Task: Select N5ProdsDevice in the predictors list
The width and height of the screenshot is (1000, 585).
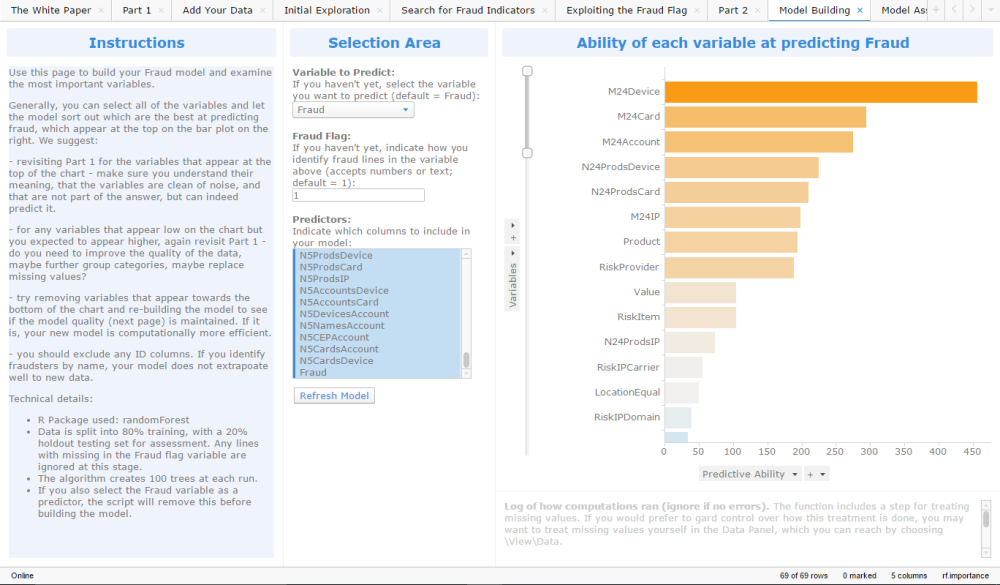Action: point(336,255)
